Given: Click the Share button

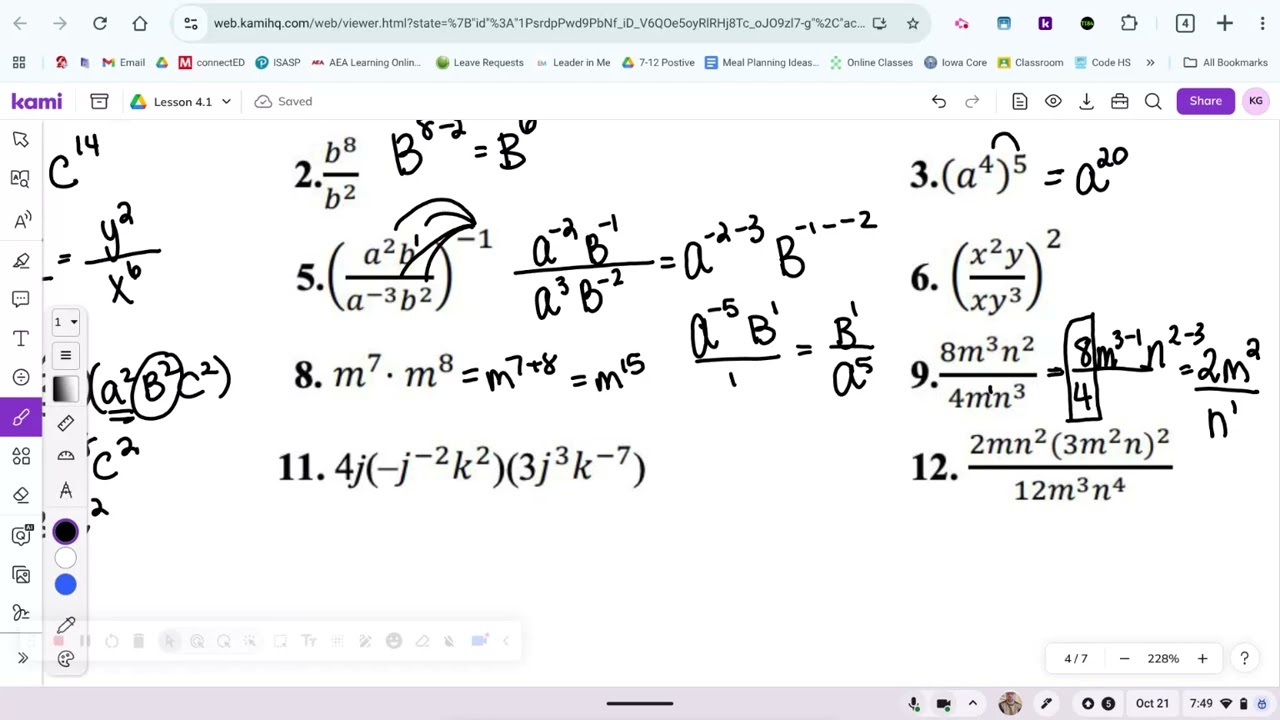Looking at the screenshot, I should point(1205,101).
